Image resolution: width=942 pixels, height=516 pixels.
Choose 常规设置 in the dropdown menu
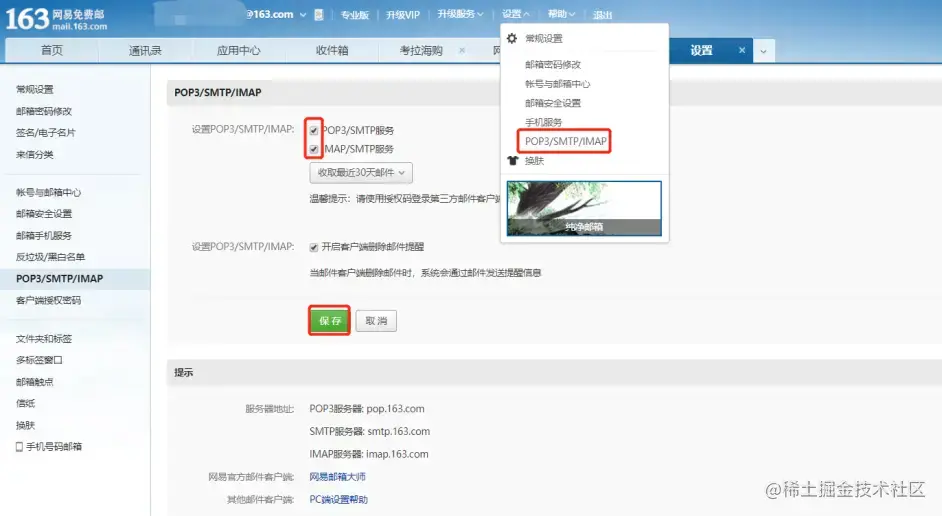point(544,38)
